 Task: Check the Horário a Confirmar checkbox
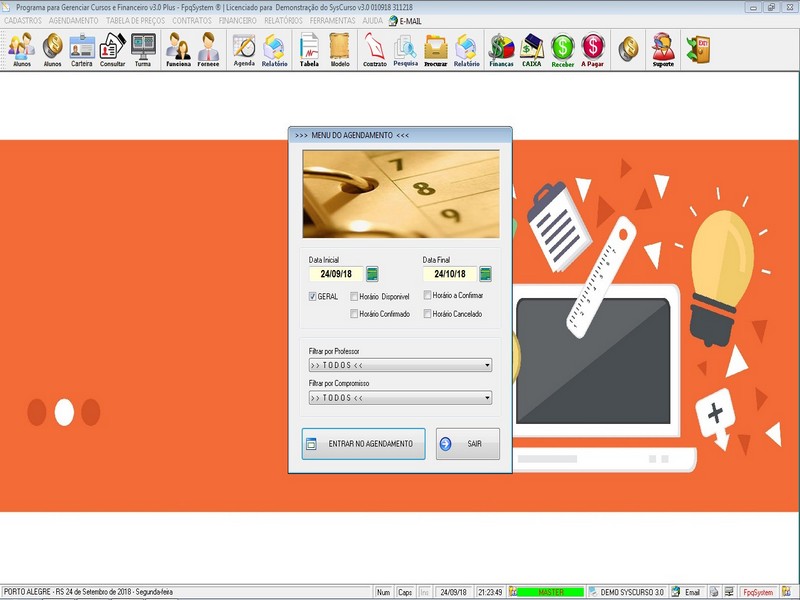point(428,295)
